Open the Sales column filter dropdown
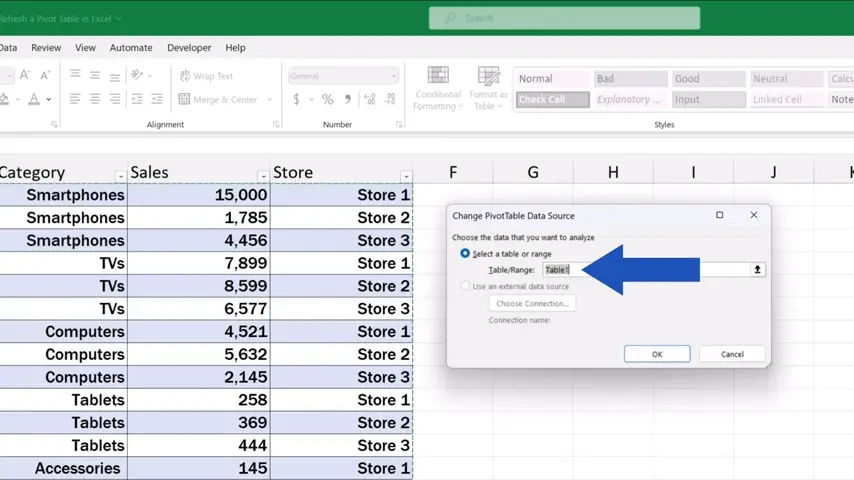This screenshot has width=854, height=480. point(263,176)
